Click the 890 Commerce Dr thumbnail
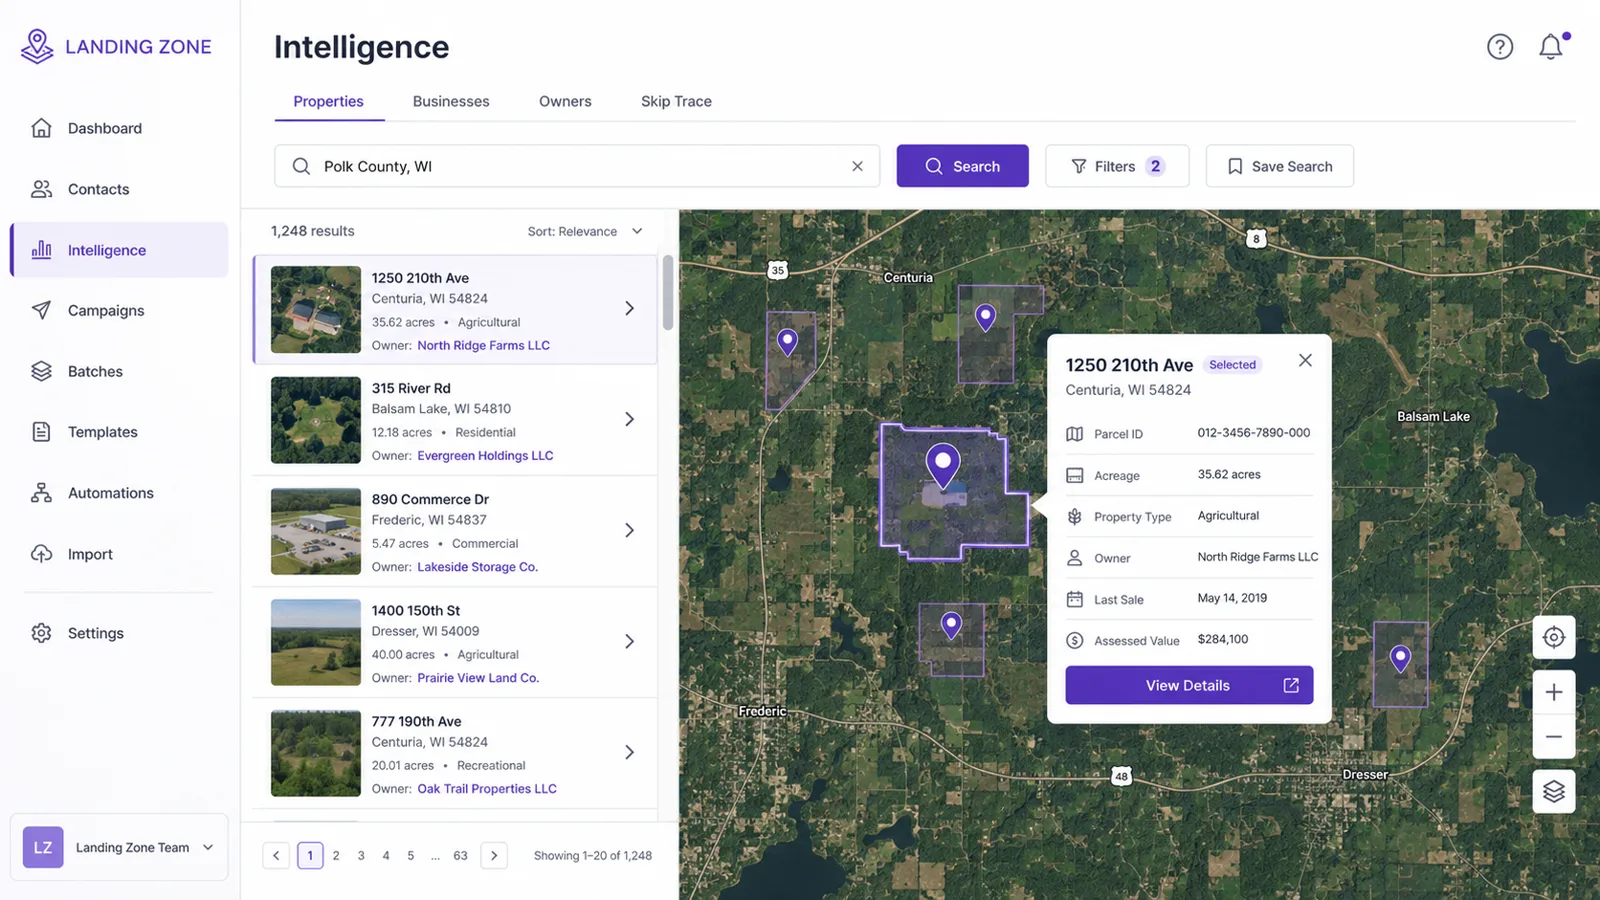The height and width of the screenshot is (900, 1600). [316, 531]
